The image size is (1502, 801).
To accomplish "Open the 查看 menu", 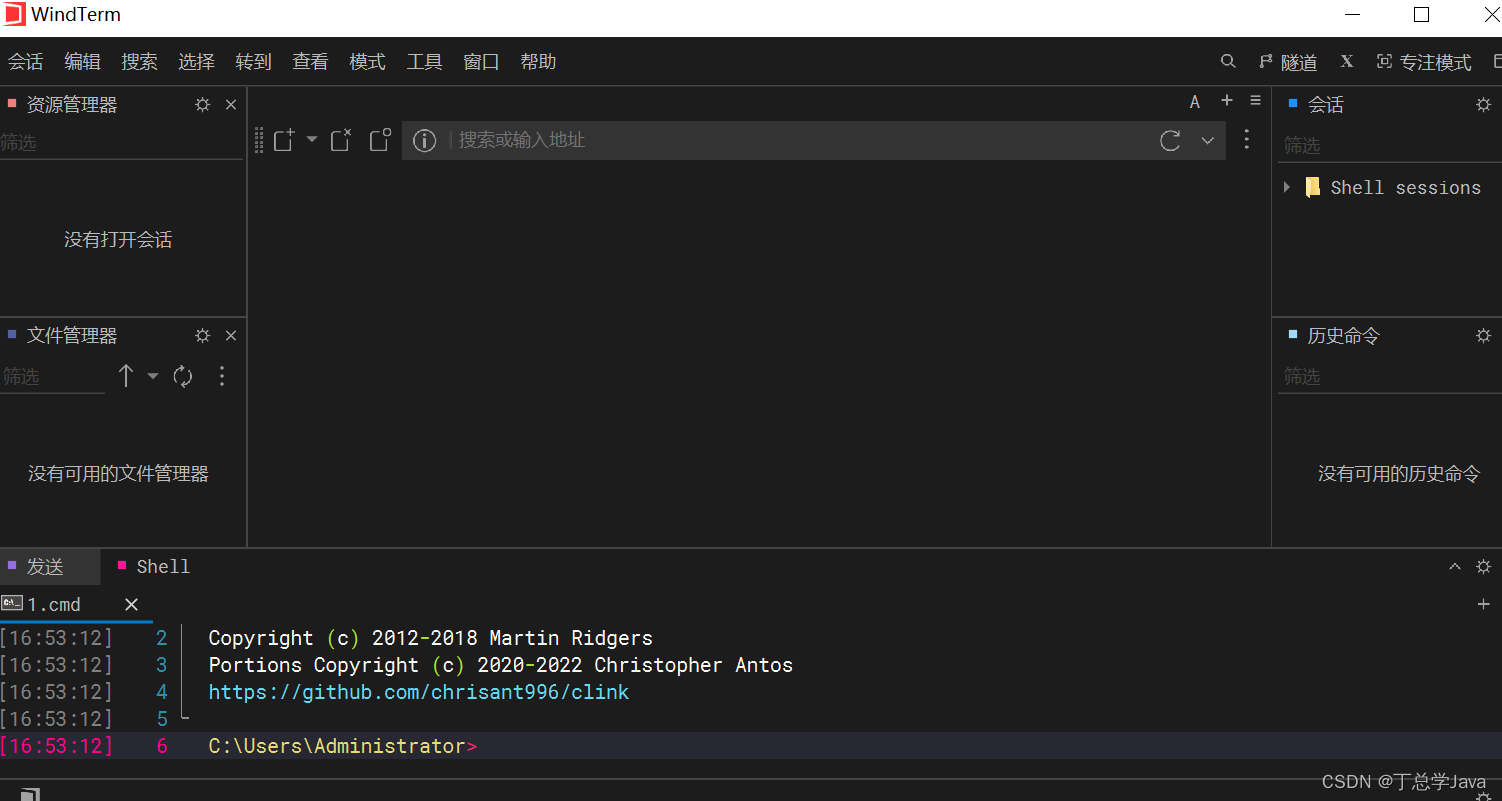I will (311, 62).
